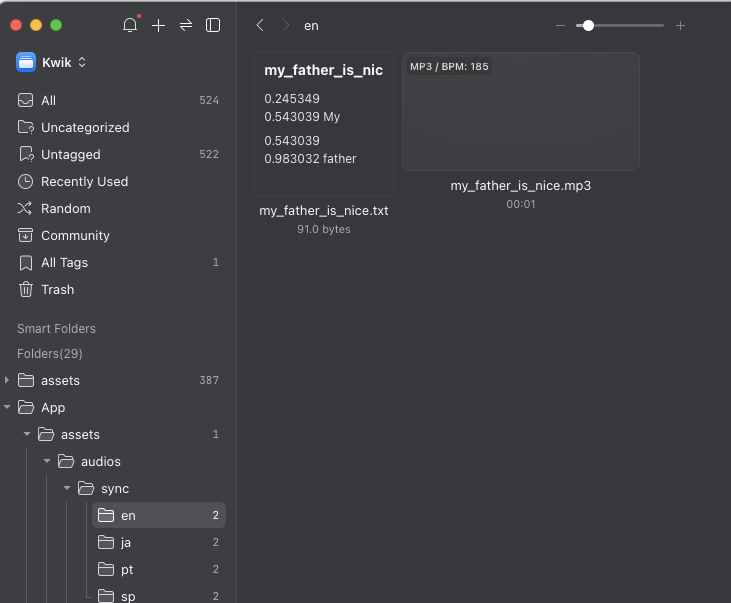Show Untagged items
The image size is (731, 603).
pyautogui.click(x=118, y=154)
